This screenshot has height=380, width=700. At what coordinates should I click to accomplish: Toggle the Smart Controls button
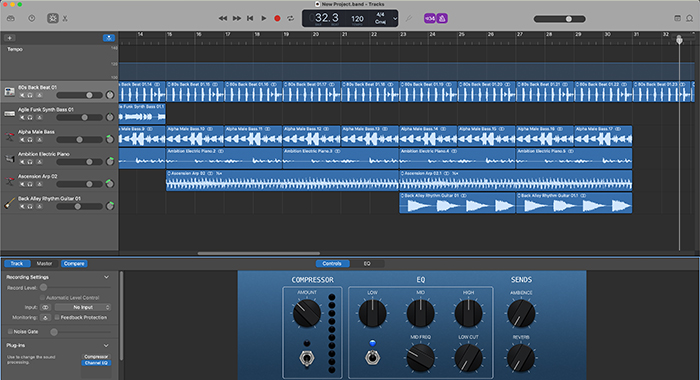(x=53, y=18)
